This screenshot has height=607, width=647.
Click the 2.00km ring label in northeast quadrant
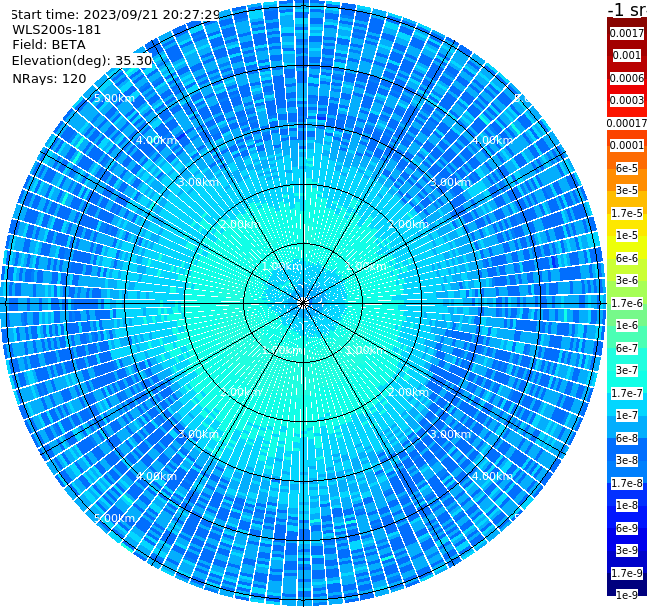click(408, 224)
